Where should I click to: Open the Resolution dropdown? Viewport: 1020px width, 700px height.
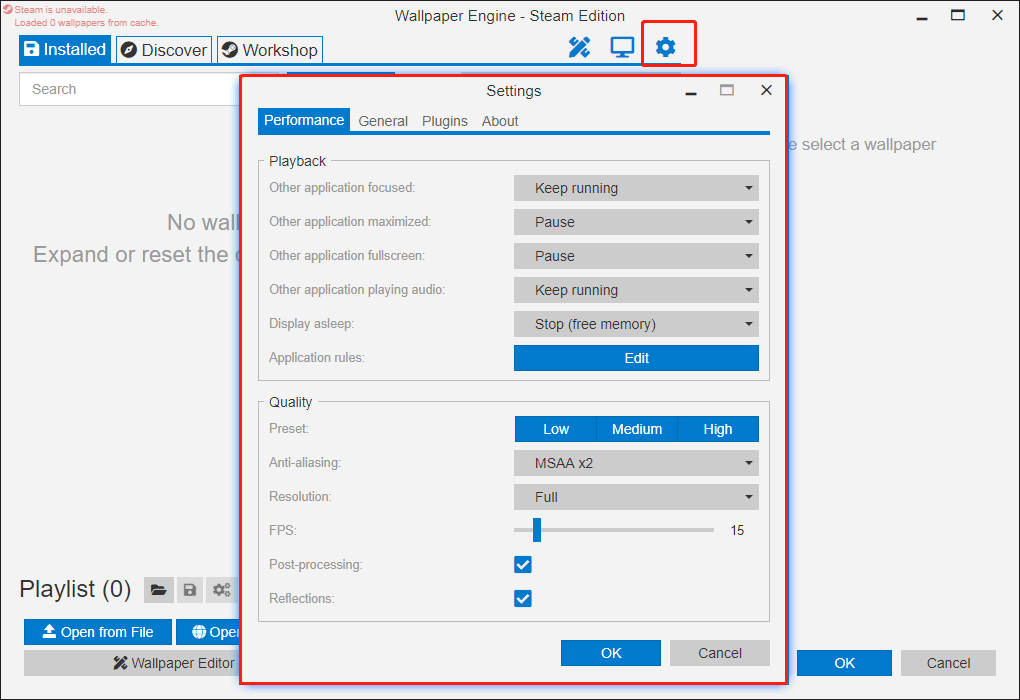coord(636,497)
